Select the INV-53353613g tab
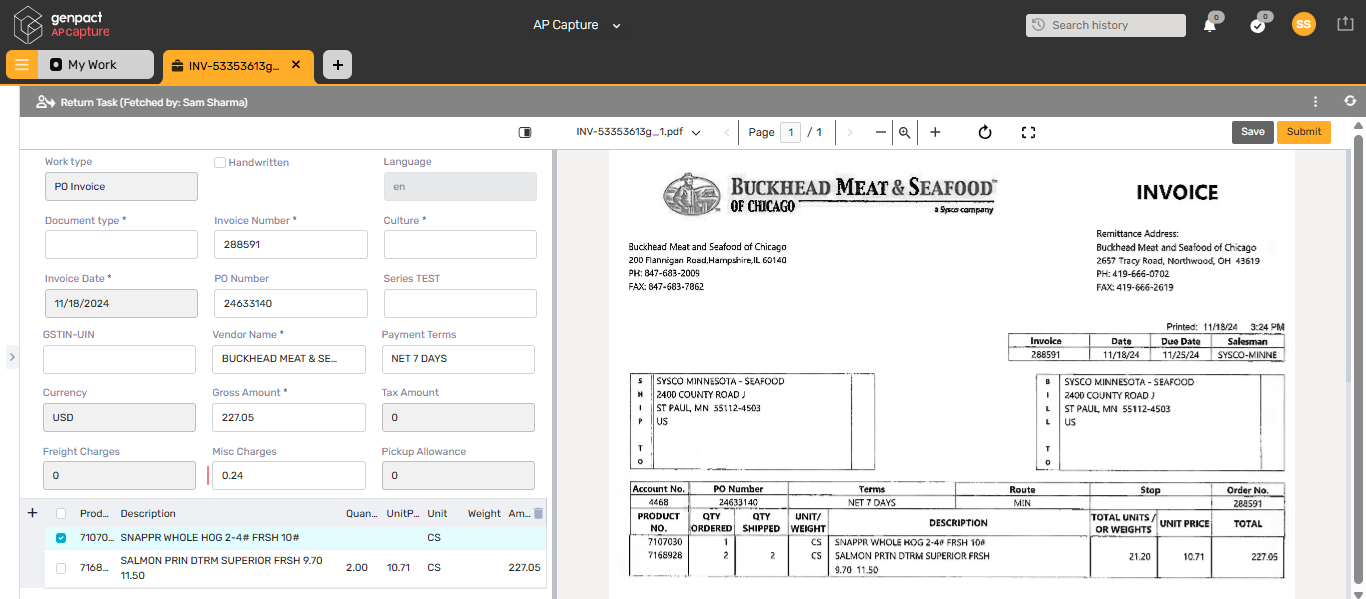Viewport: 1366px width, 599px height. [238, 65]
